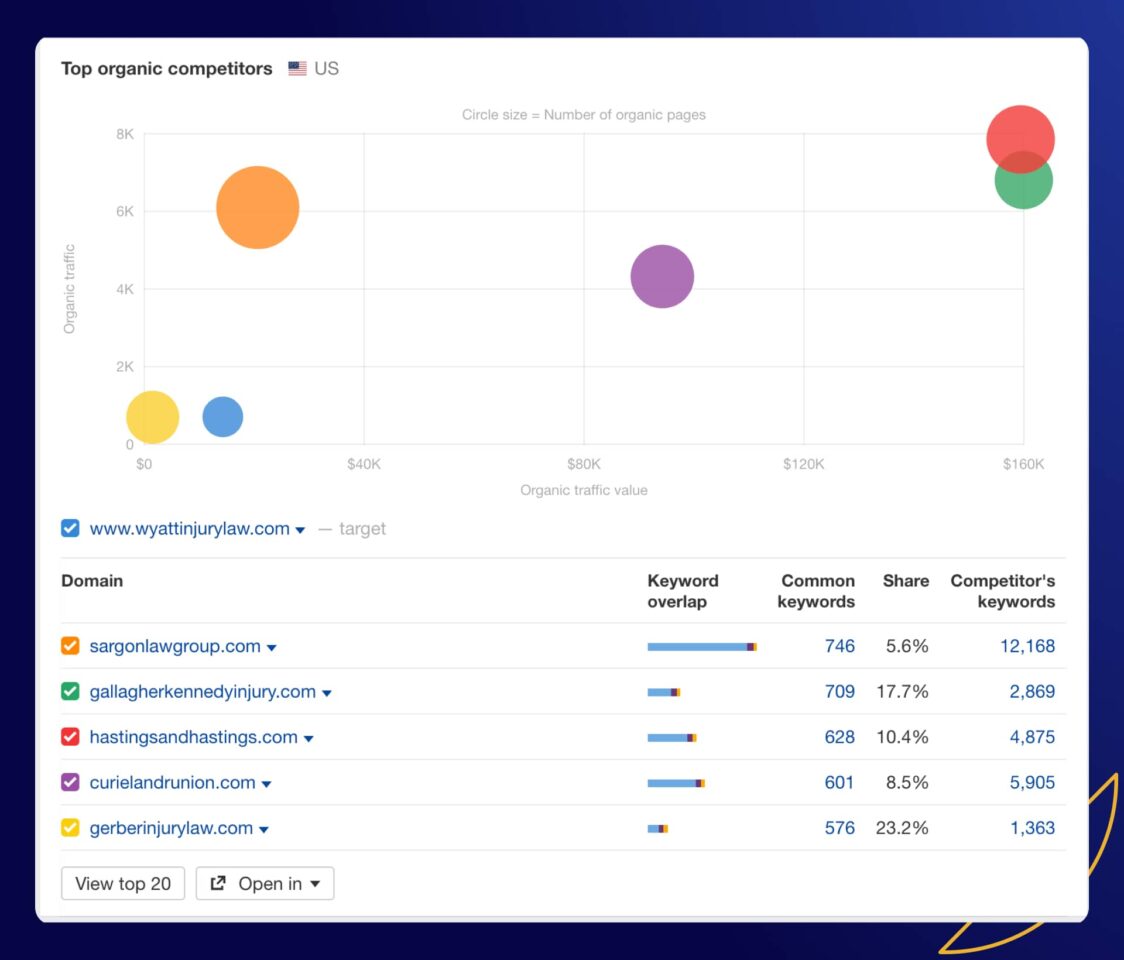The width and height of the screenshot is (1124, 960).
Task: Open the gallagherkennedyinjury.com dropdown arrow
Action: click(327, 693)
